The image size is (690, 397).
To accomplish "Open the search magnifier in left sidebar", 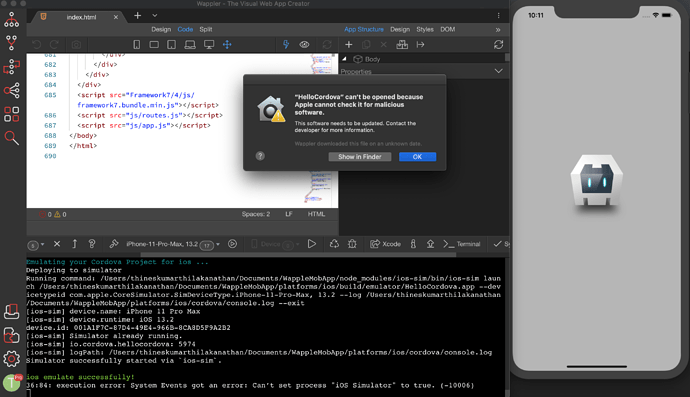I will 11,138.
